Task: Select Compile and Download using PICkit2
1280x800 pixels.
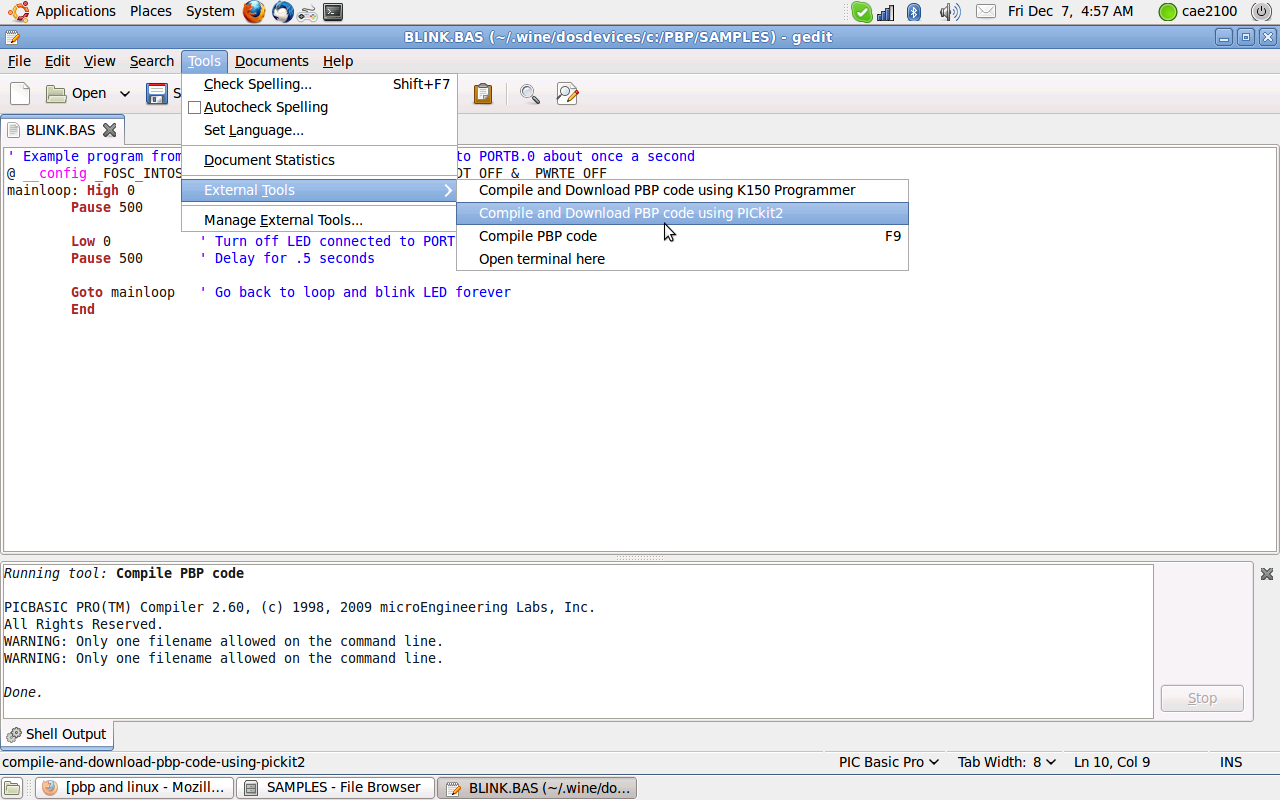Action: [x=630, y=213]
